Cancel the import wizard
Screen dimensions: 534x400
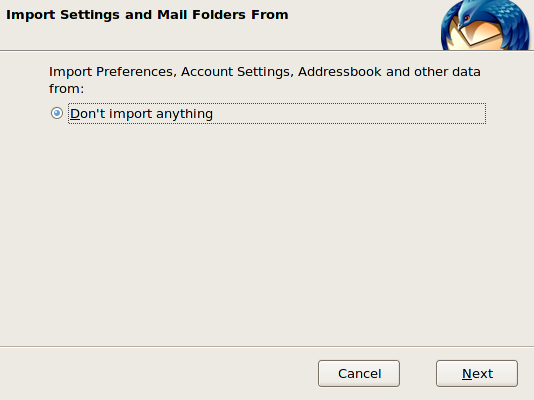pos(359,373)
